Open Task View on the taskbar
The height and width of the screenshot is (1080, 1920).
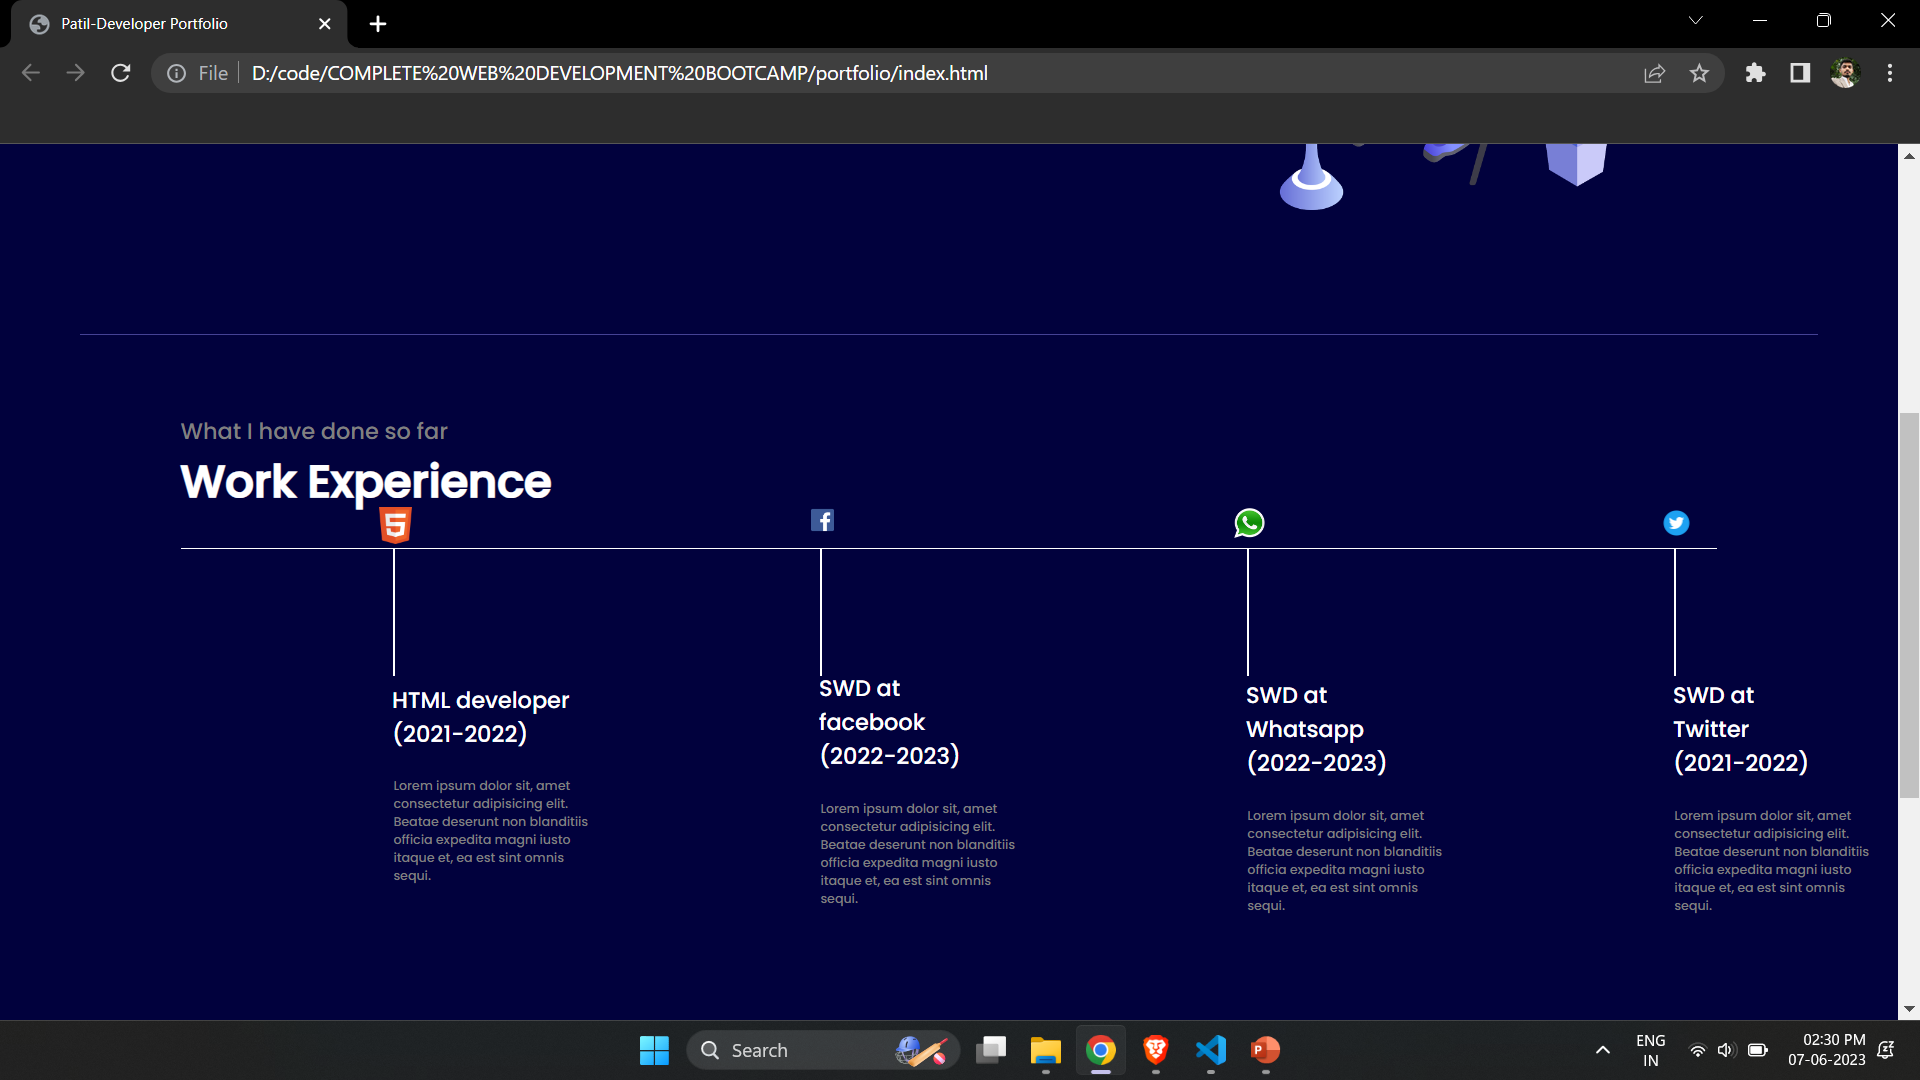click(991, 1050)
